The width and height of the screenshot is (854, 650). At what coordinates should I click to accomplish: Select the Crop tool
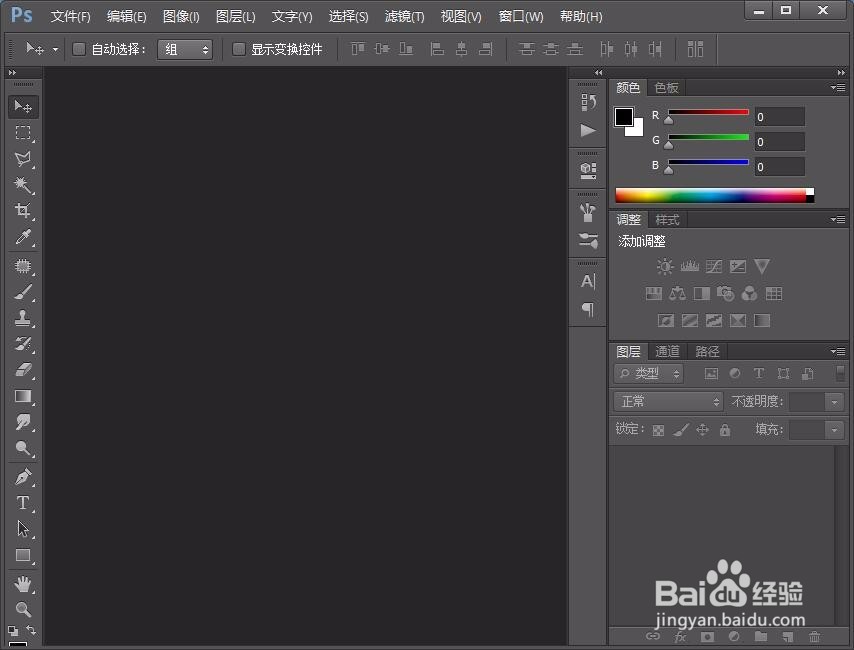[x=23, y=211]
